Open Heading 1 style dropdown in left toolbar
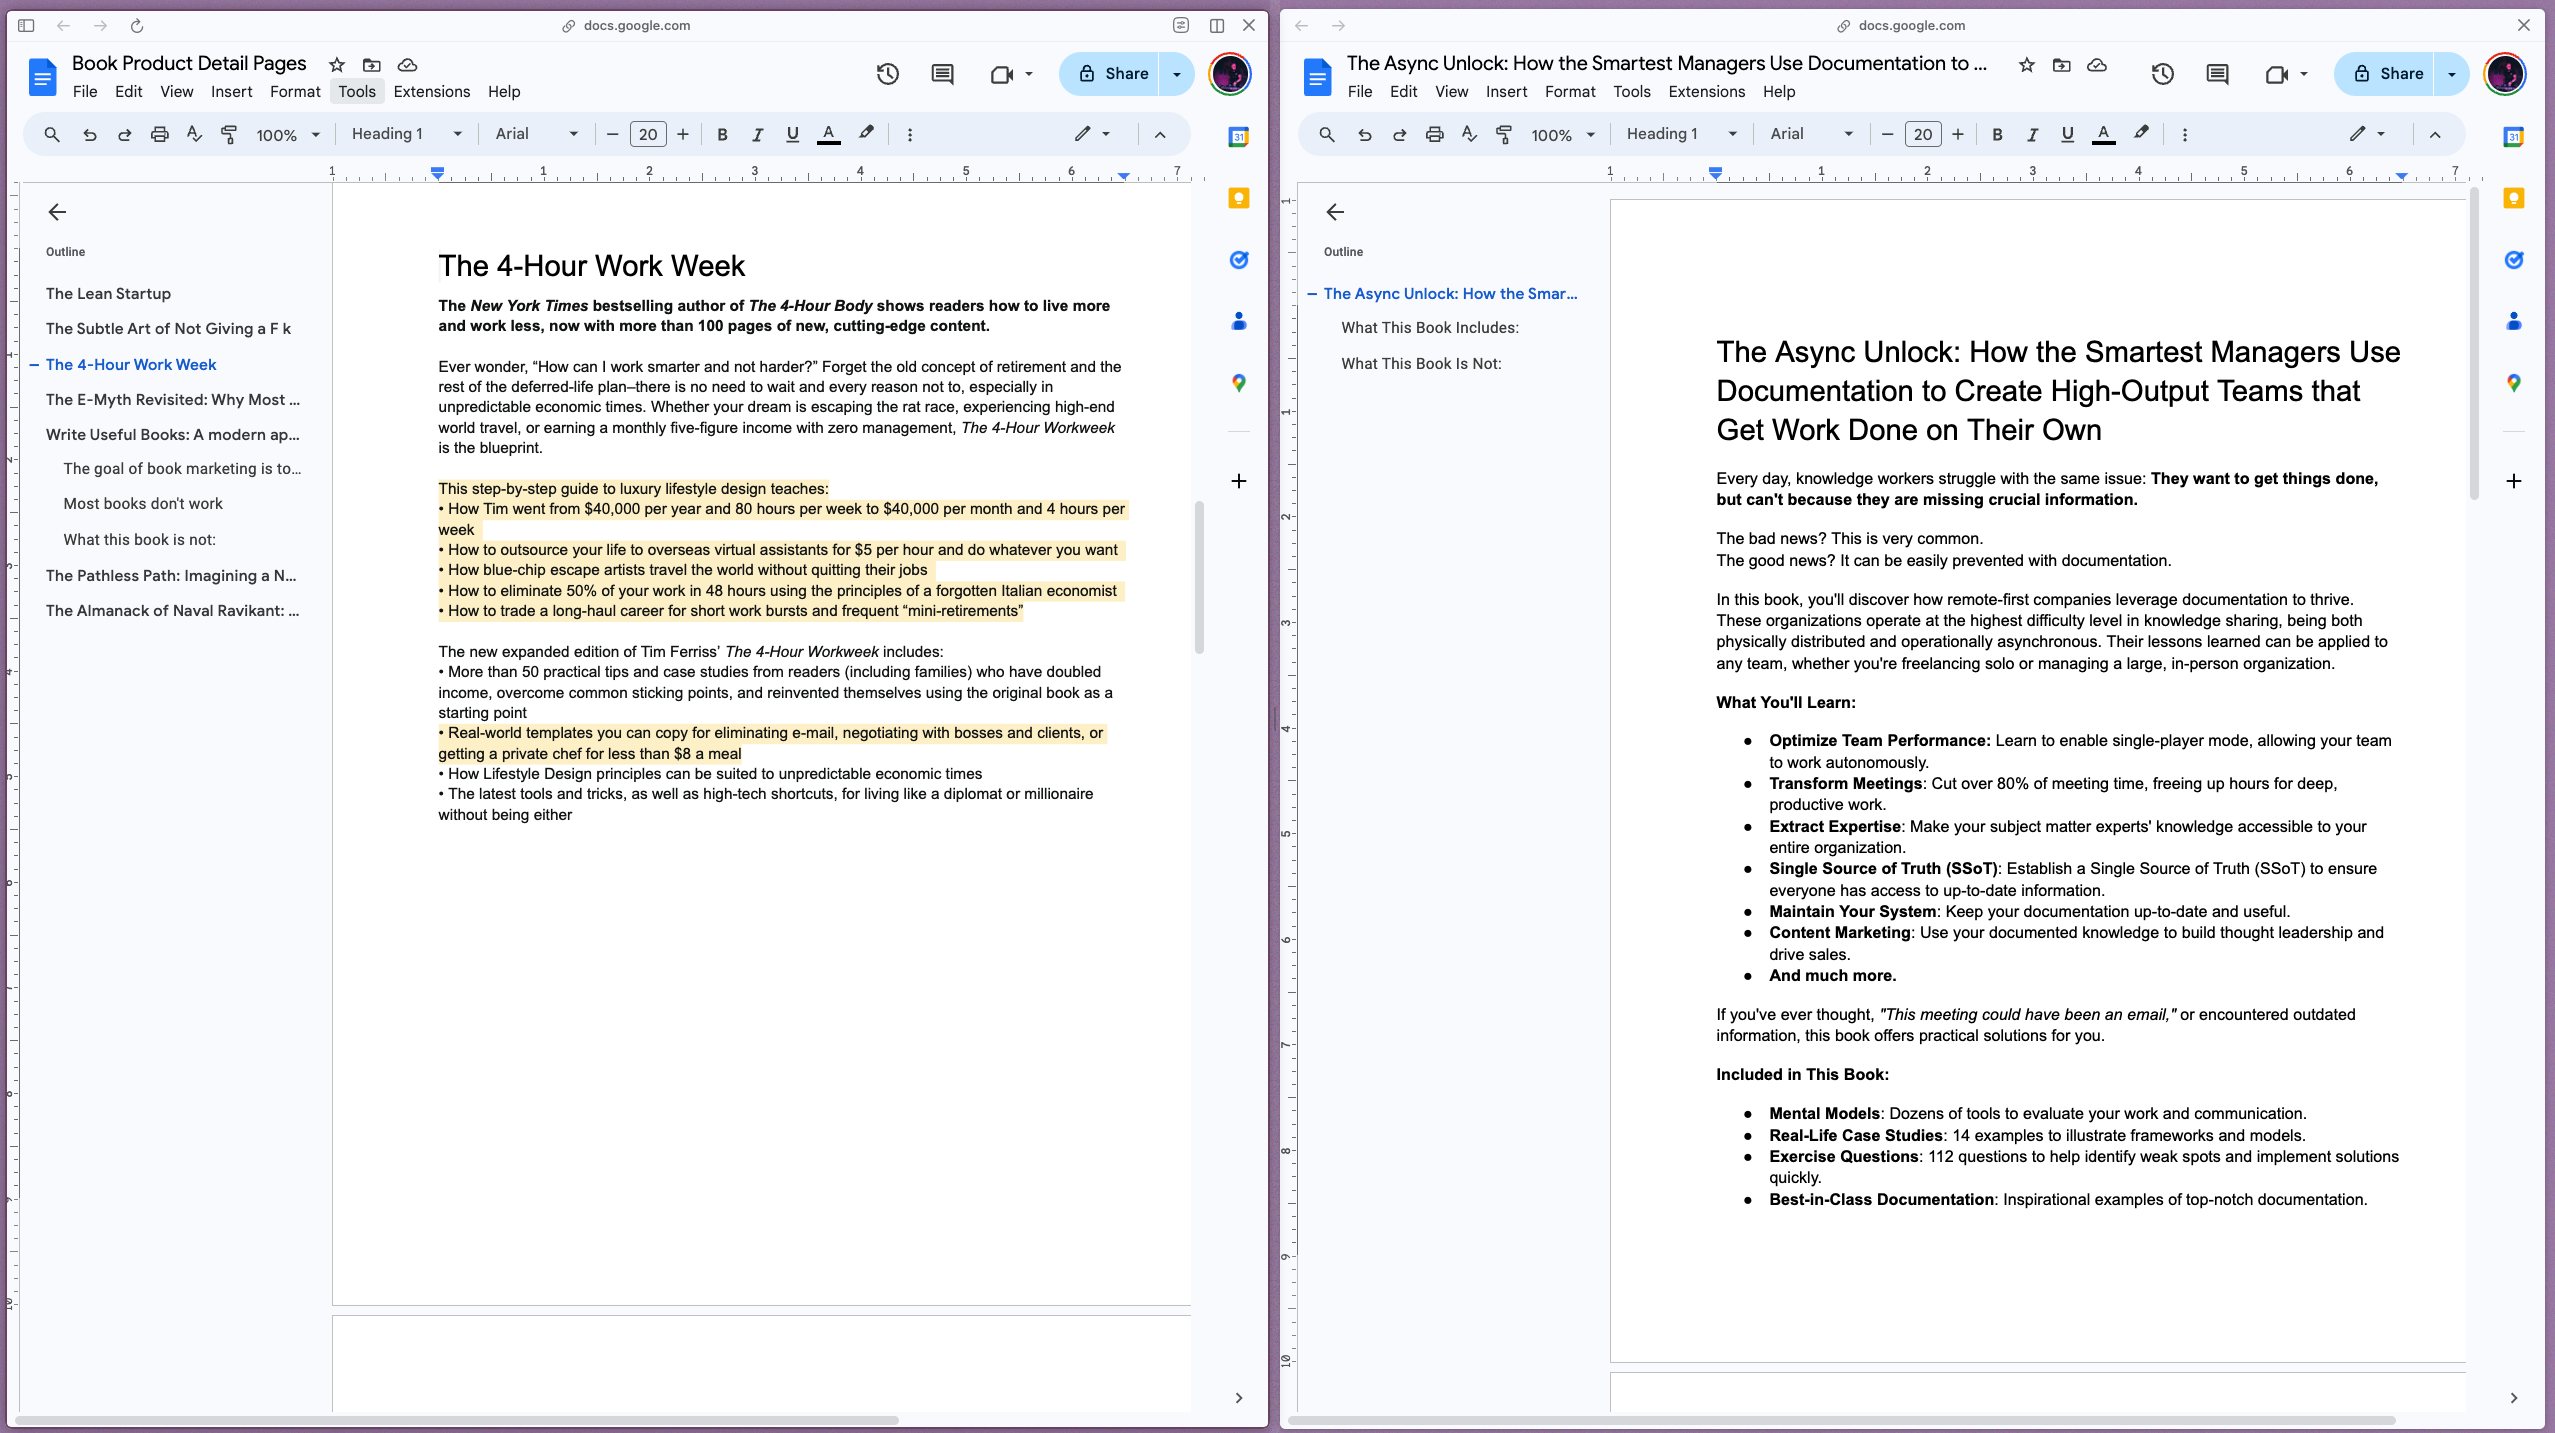This screenshot has height=1433, width=2555. point(406,134)
